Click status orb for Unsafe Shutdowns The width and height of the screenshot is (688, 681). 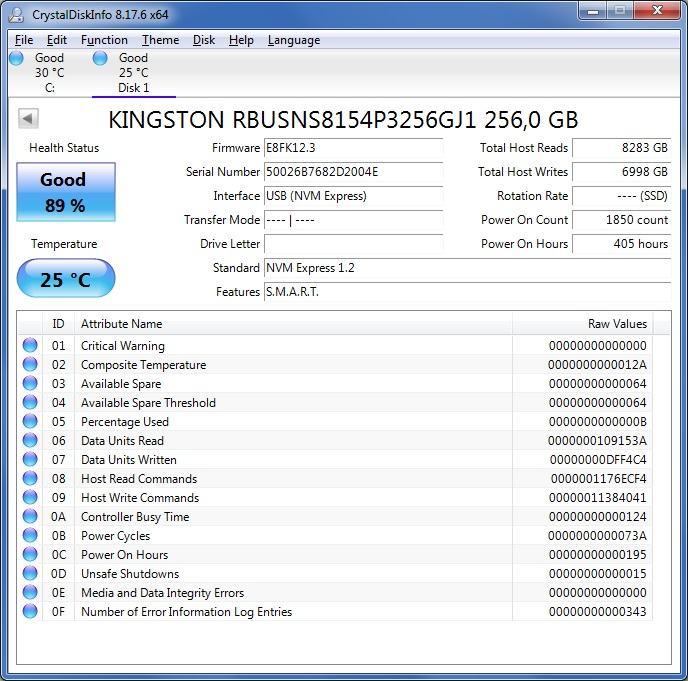tap(30, 573)
